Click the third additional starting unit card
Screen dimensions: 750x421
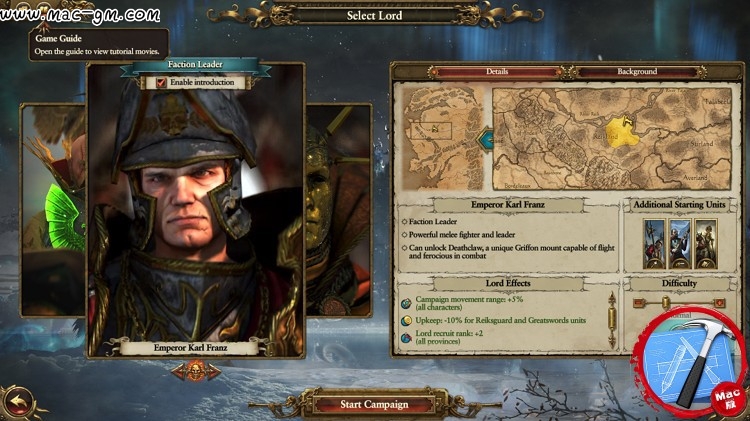tap(706, 244)
